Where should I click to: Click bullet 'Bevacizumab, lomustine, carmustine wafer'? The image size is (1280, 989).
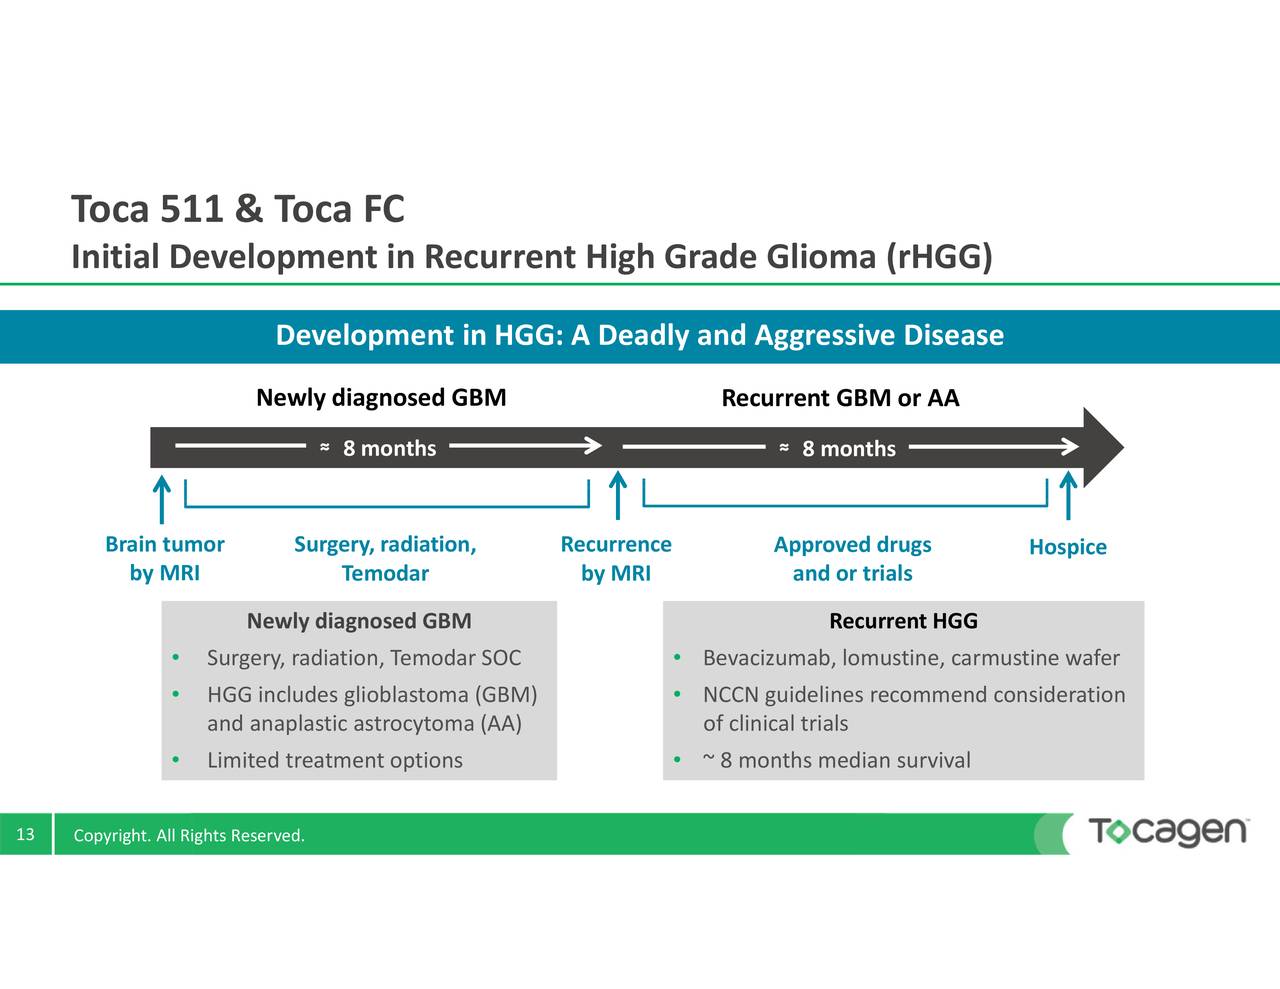click(911, 658)
